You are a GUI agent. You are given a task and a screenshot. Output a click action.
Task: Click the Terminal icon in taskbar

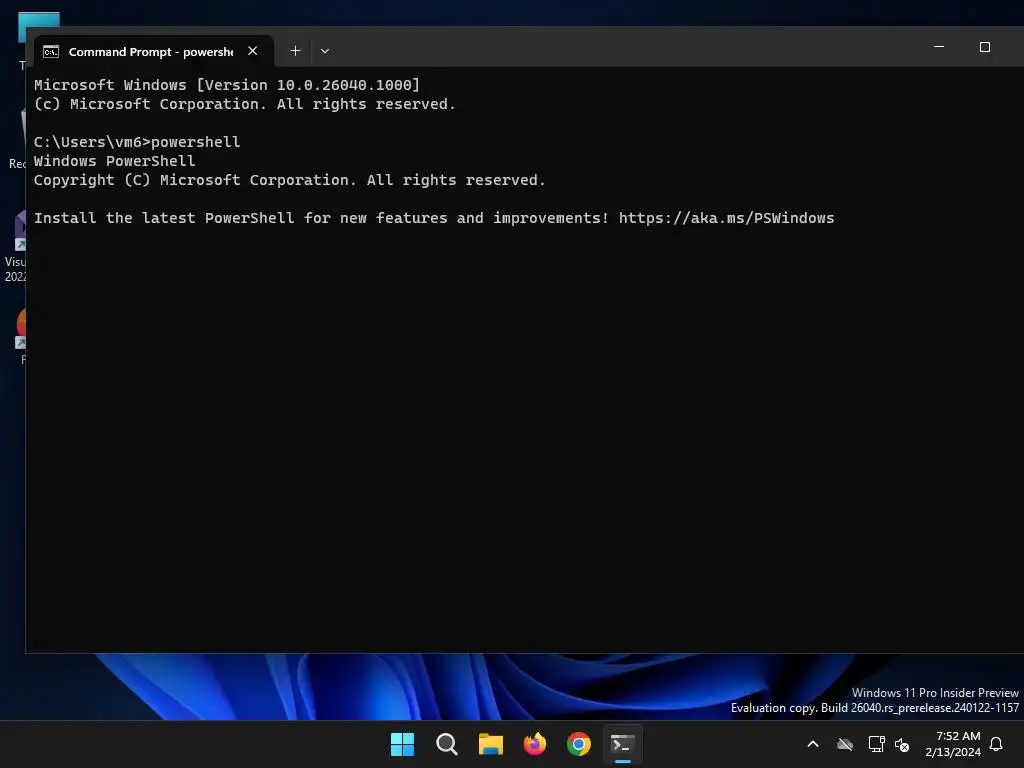point(622,744)
